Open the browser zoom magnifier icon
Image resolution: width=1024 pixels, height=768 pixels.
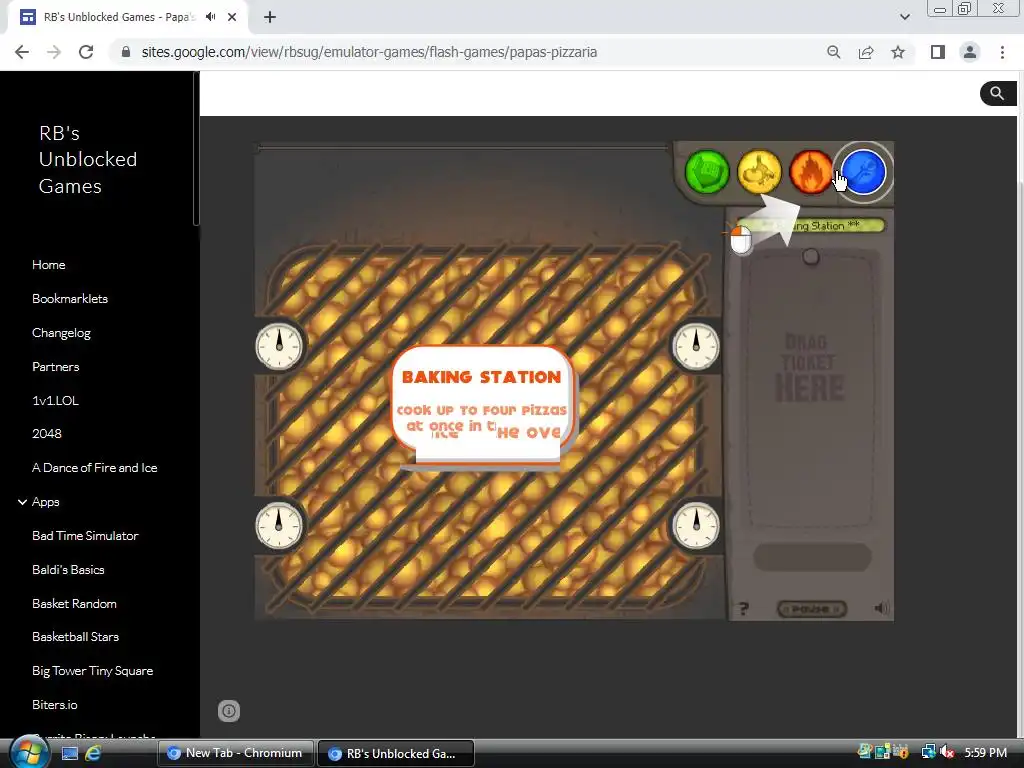click(833, 52)
